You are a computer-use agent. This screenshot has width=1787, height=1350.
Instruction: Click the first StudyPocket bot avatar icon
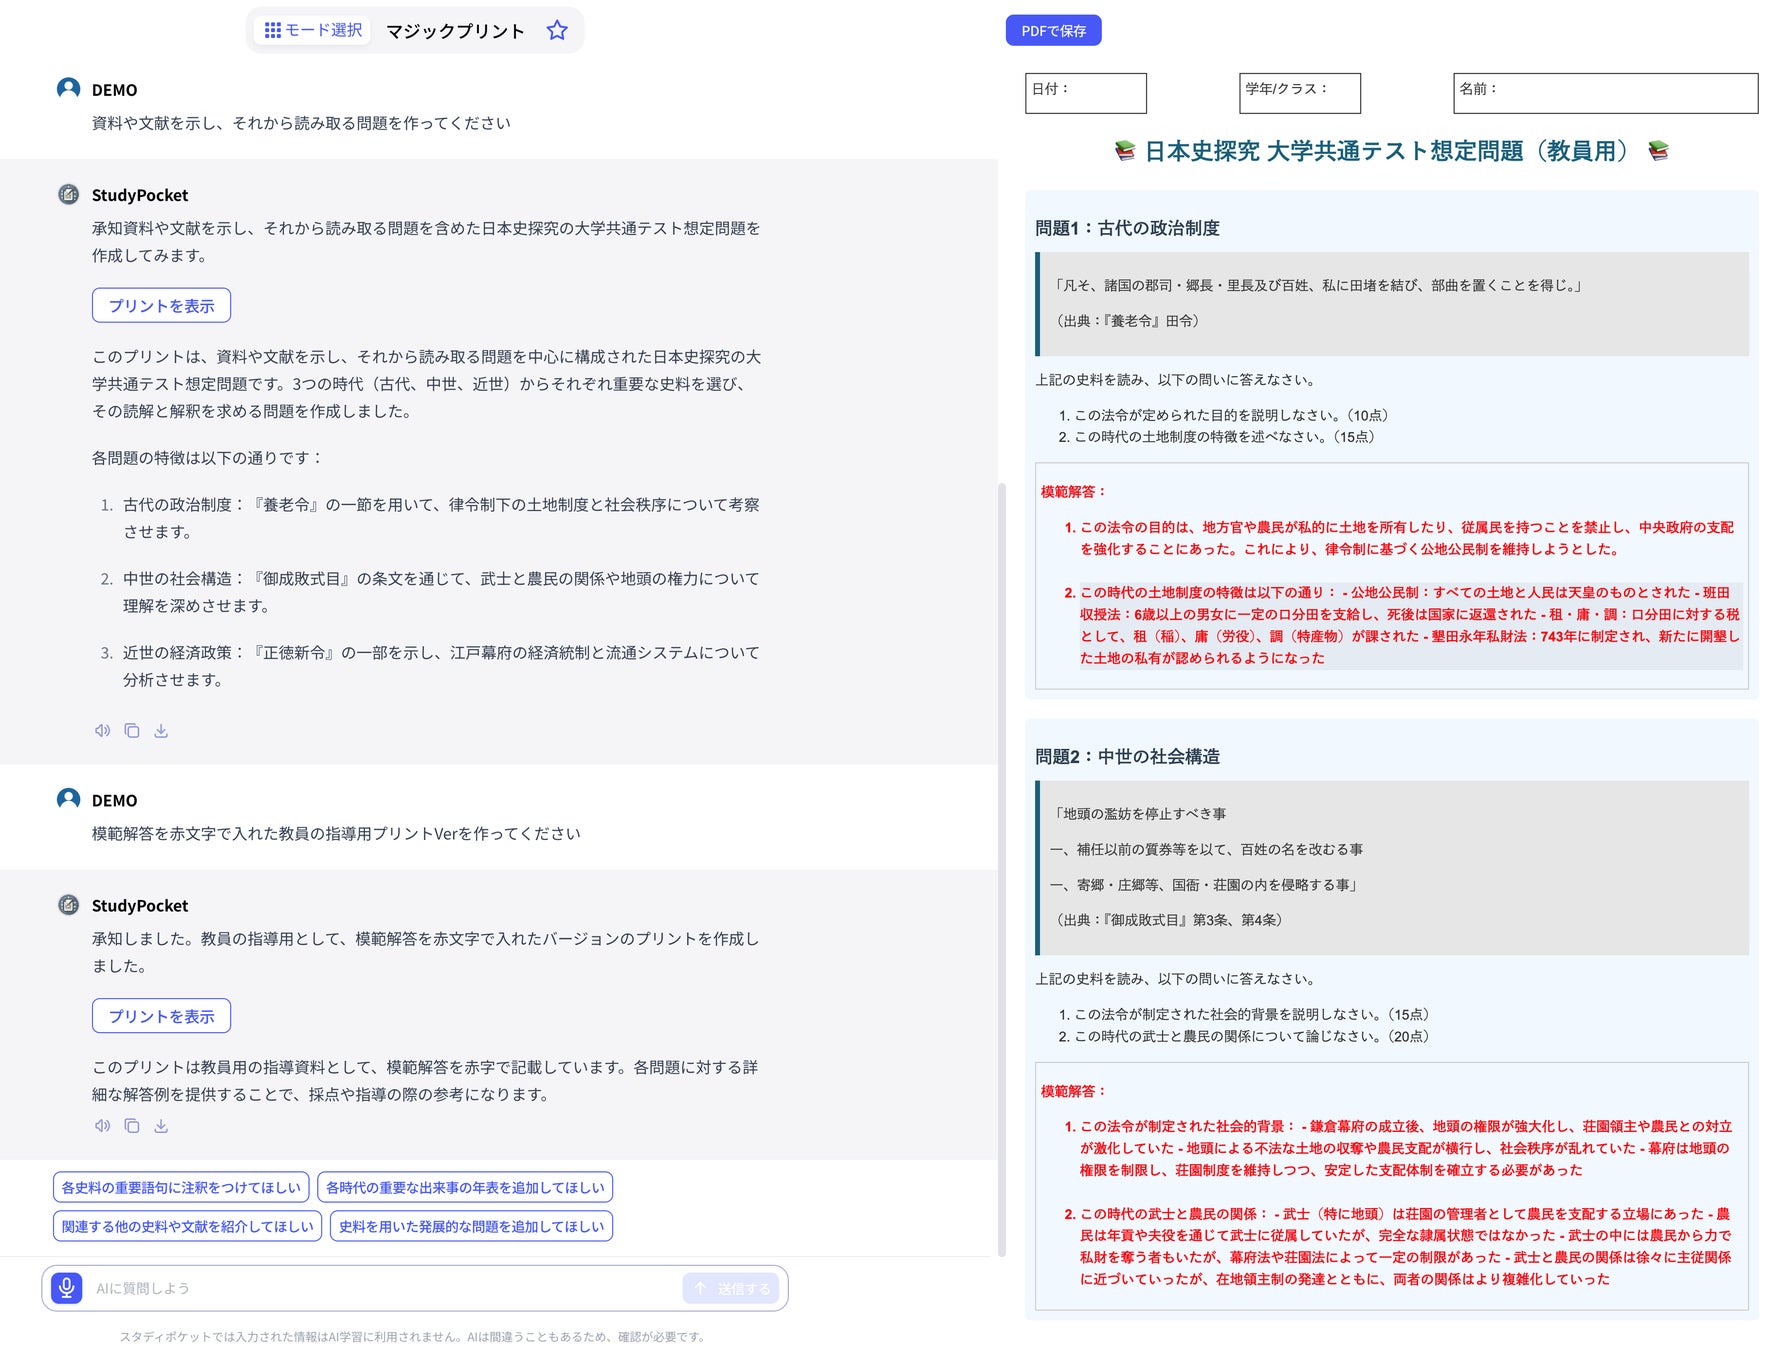pyautogui.click(x=68, y=194)
